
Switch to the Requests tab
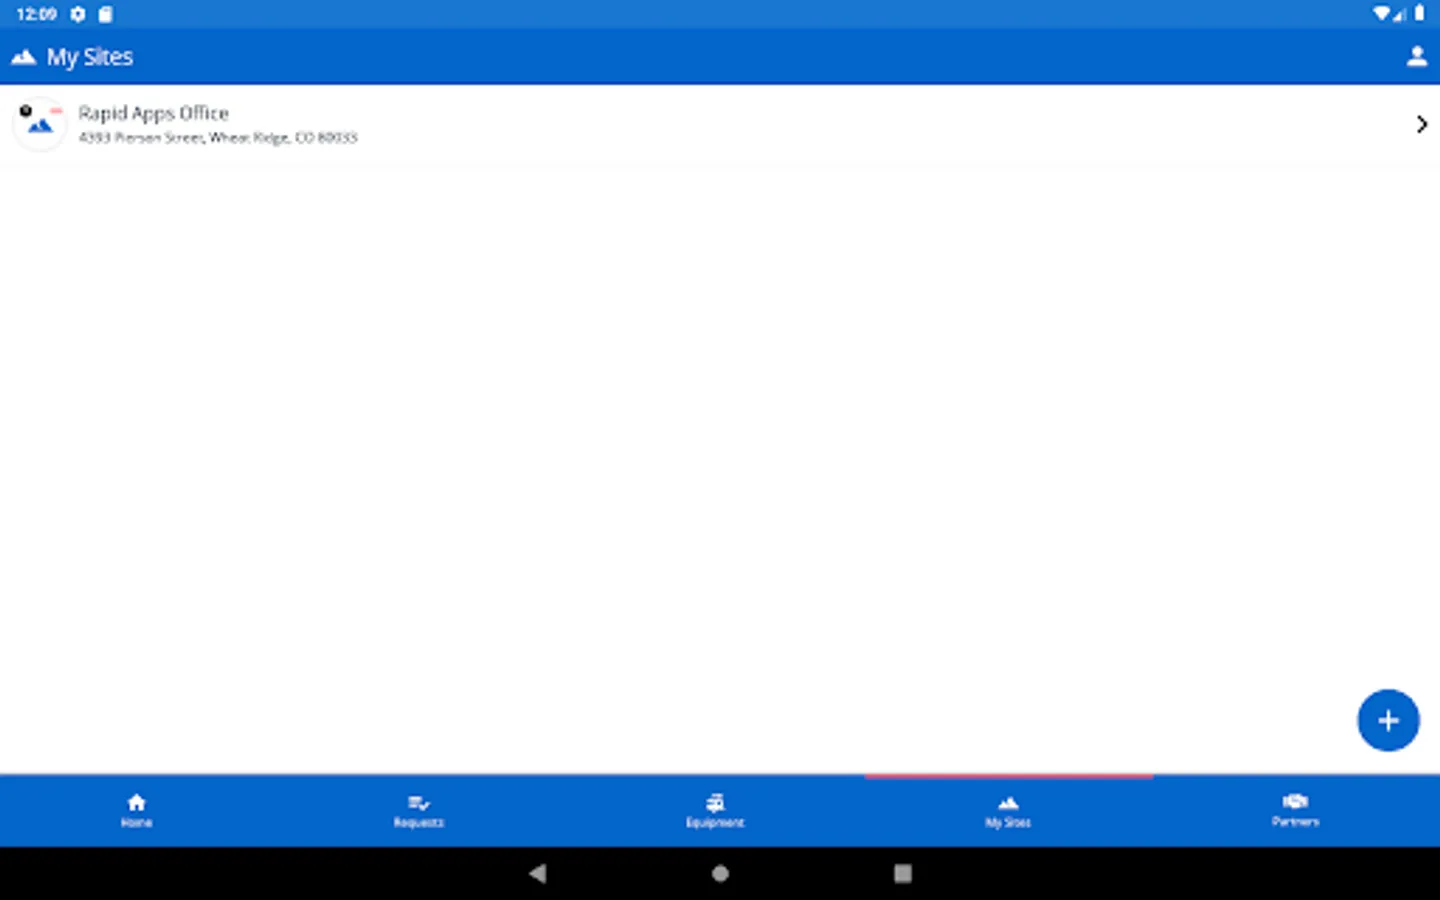coord(419,810)
